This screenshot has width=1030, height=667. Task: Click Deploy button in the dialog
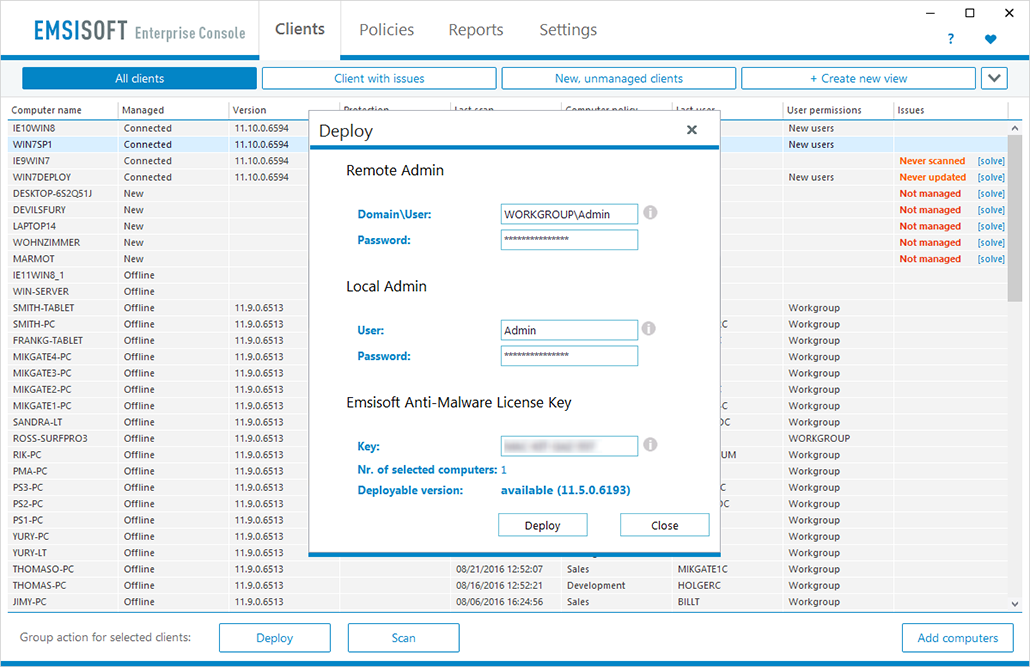point(543,525)
